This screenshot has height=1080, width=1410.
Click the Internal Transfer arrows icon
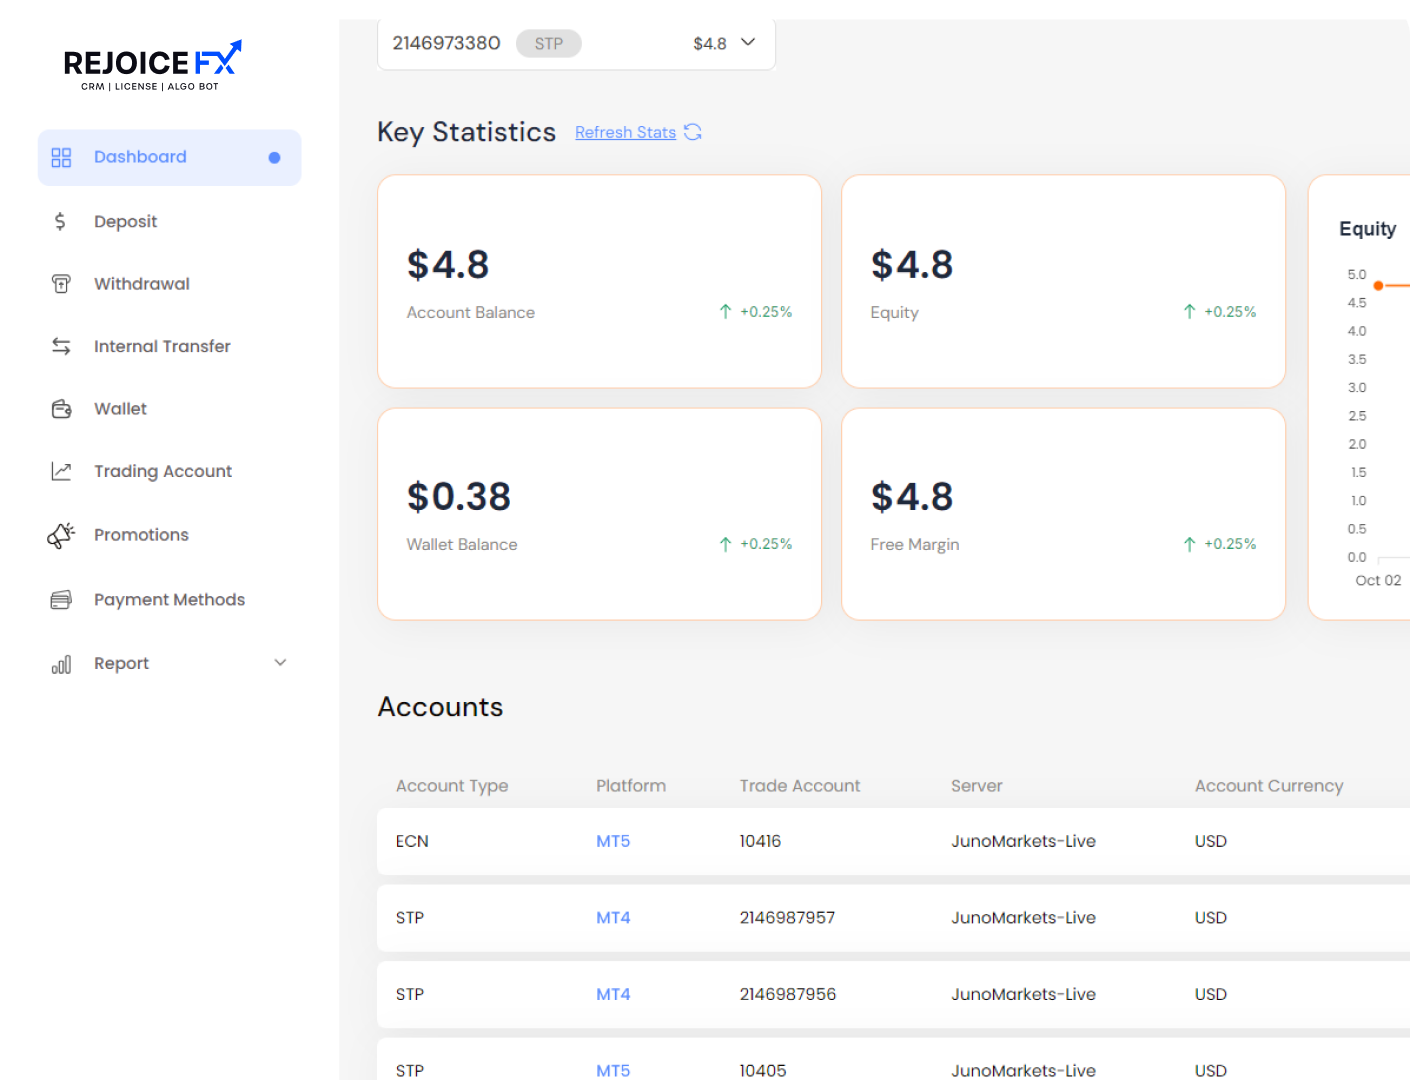(x=61, y=346)
